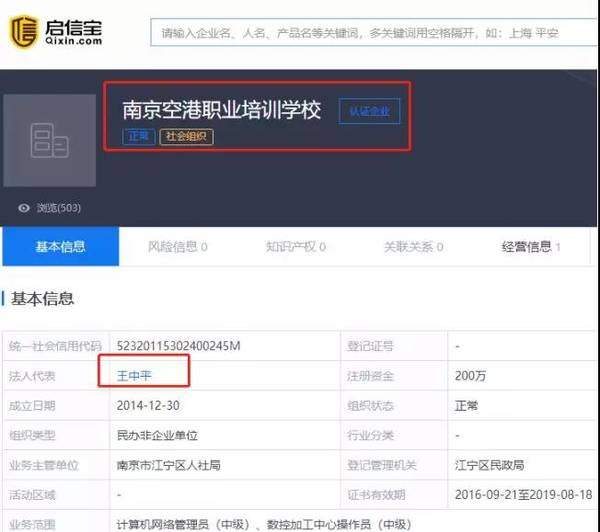Screen dimensions: 600x532
Task: Click the 江宁区民政局 registration authority cell
Action: [x=488, y=466]
